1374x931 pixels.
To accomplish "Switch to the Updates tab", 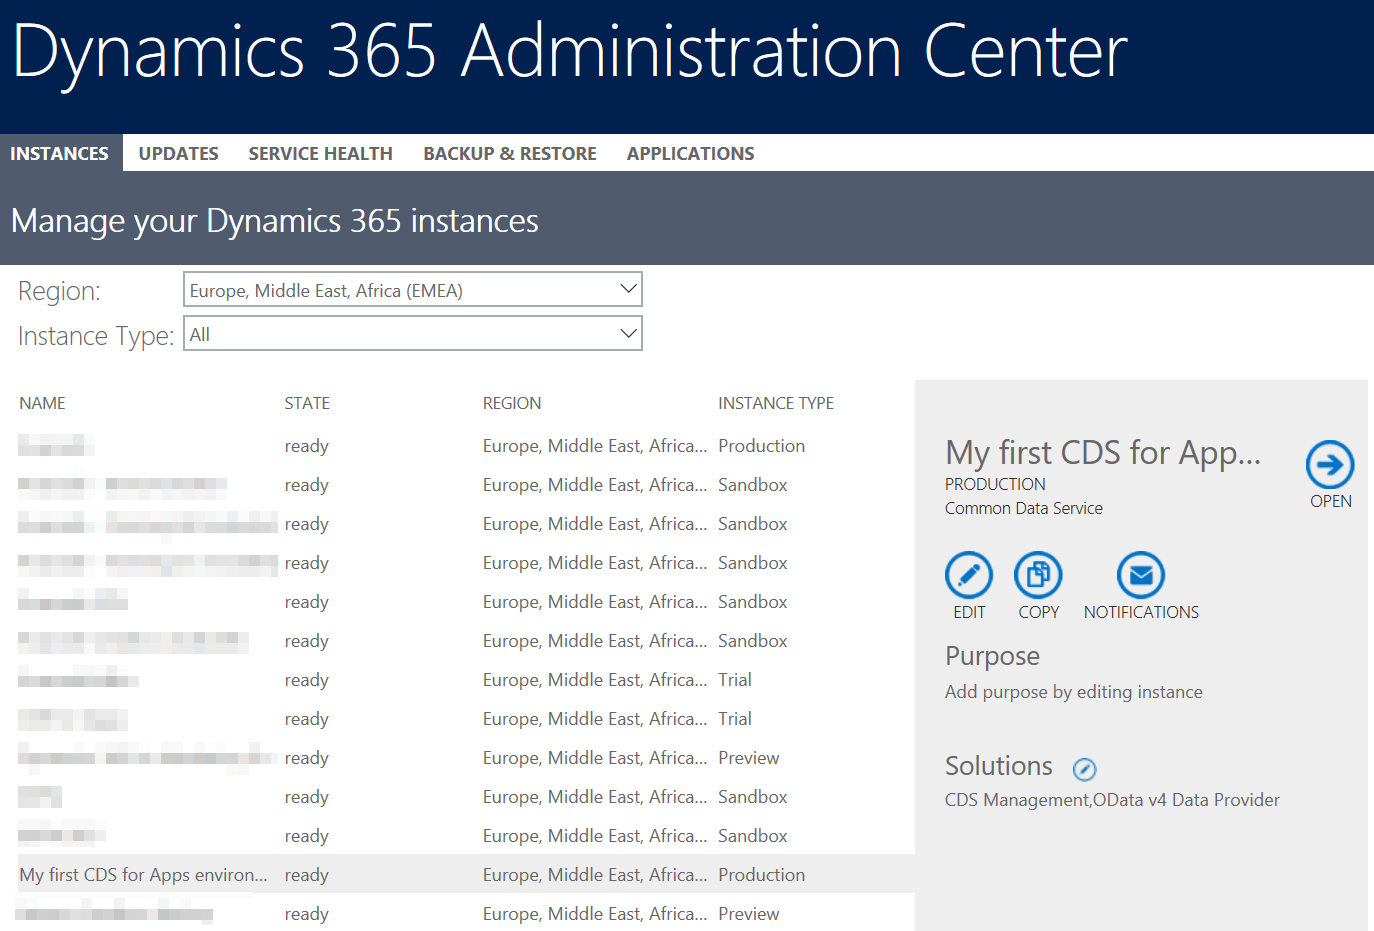I will pos(178,153).
